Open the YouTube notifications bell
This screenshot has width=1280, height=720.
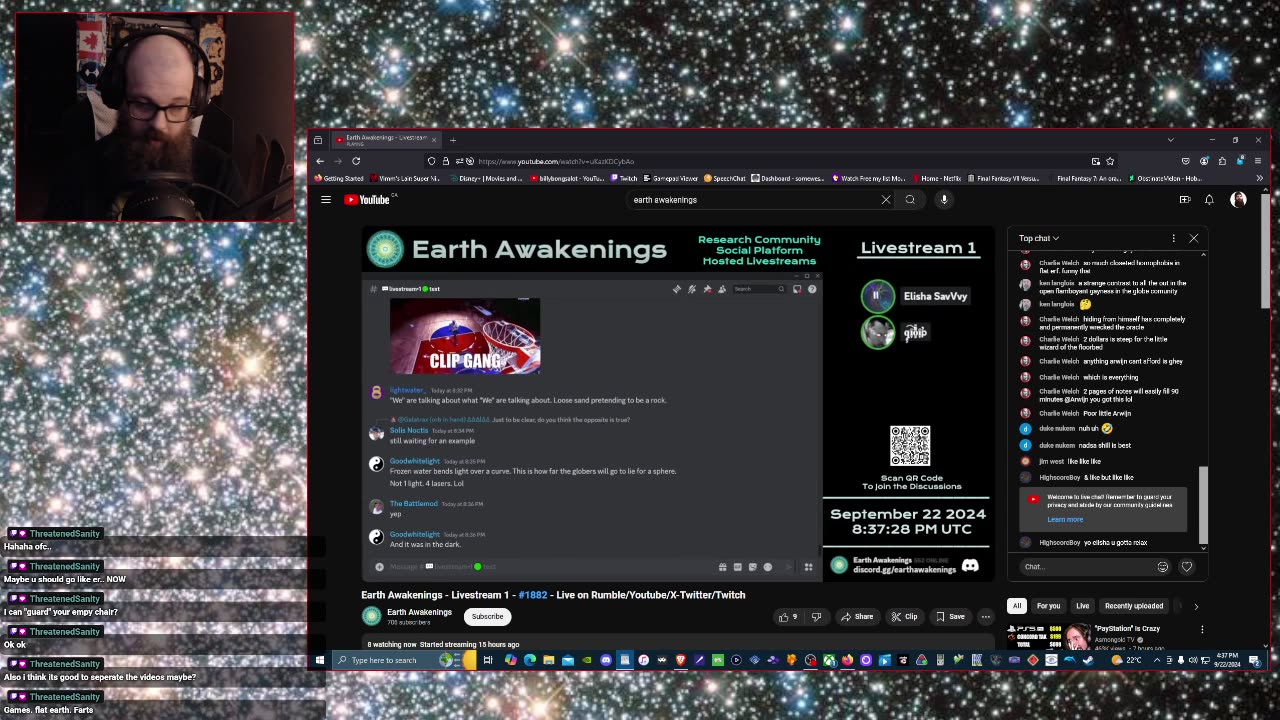pyautogui.click(x=1209, y=199)
